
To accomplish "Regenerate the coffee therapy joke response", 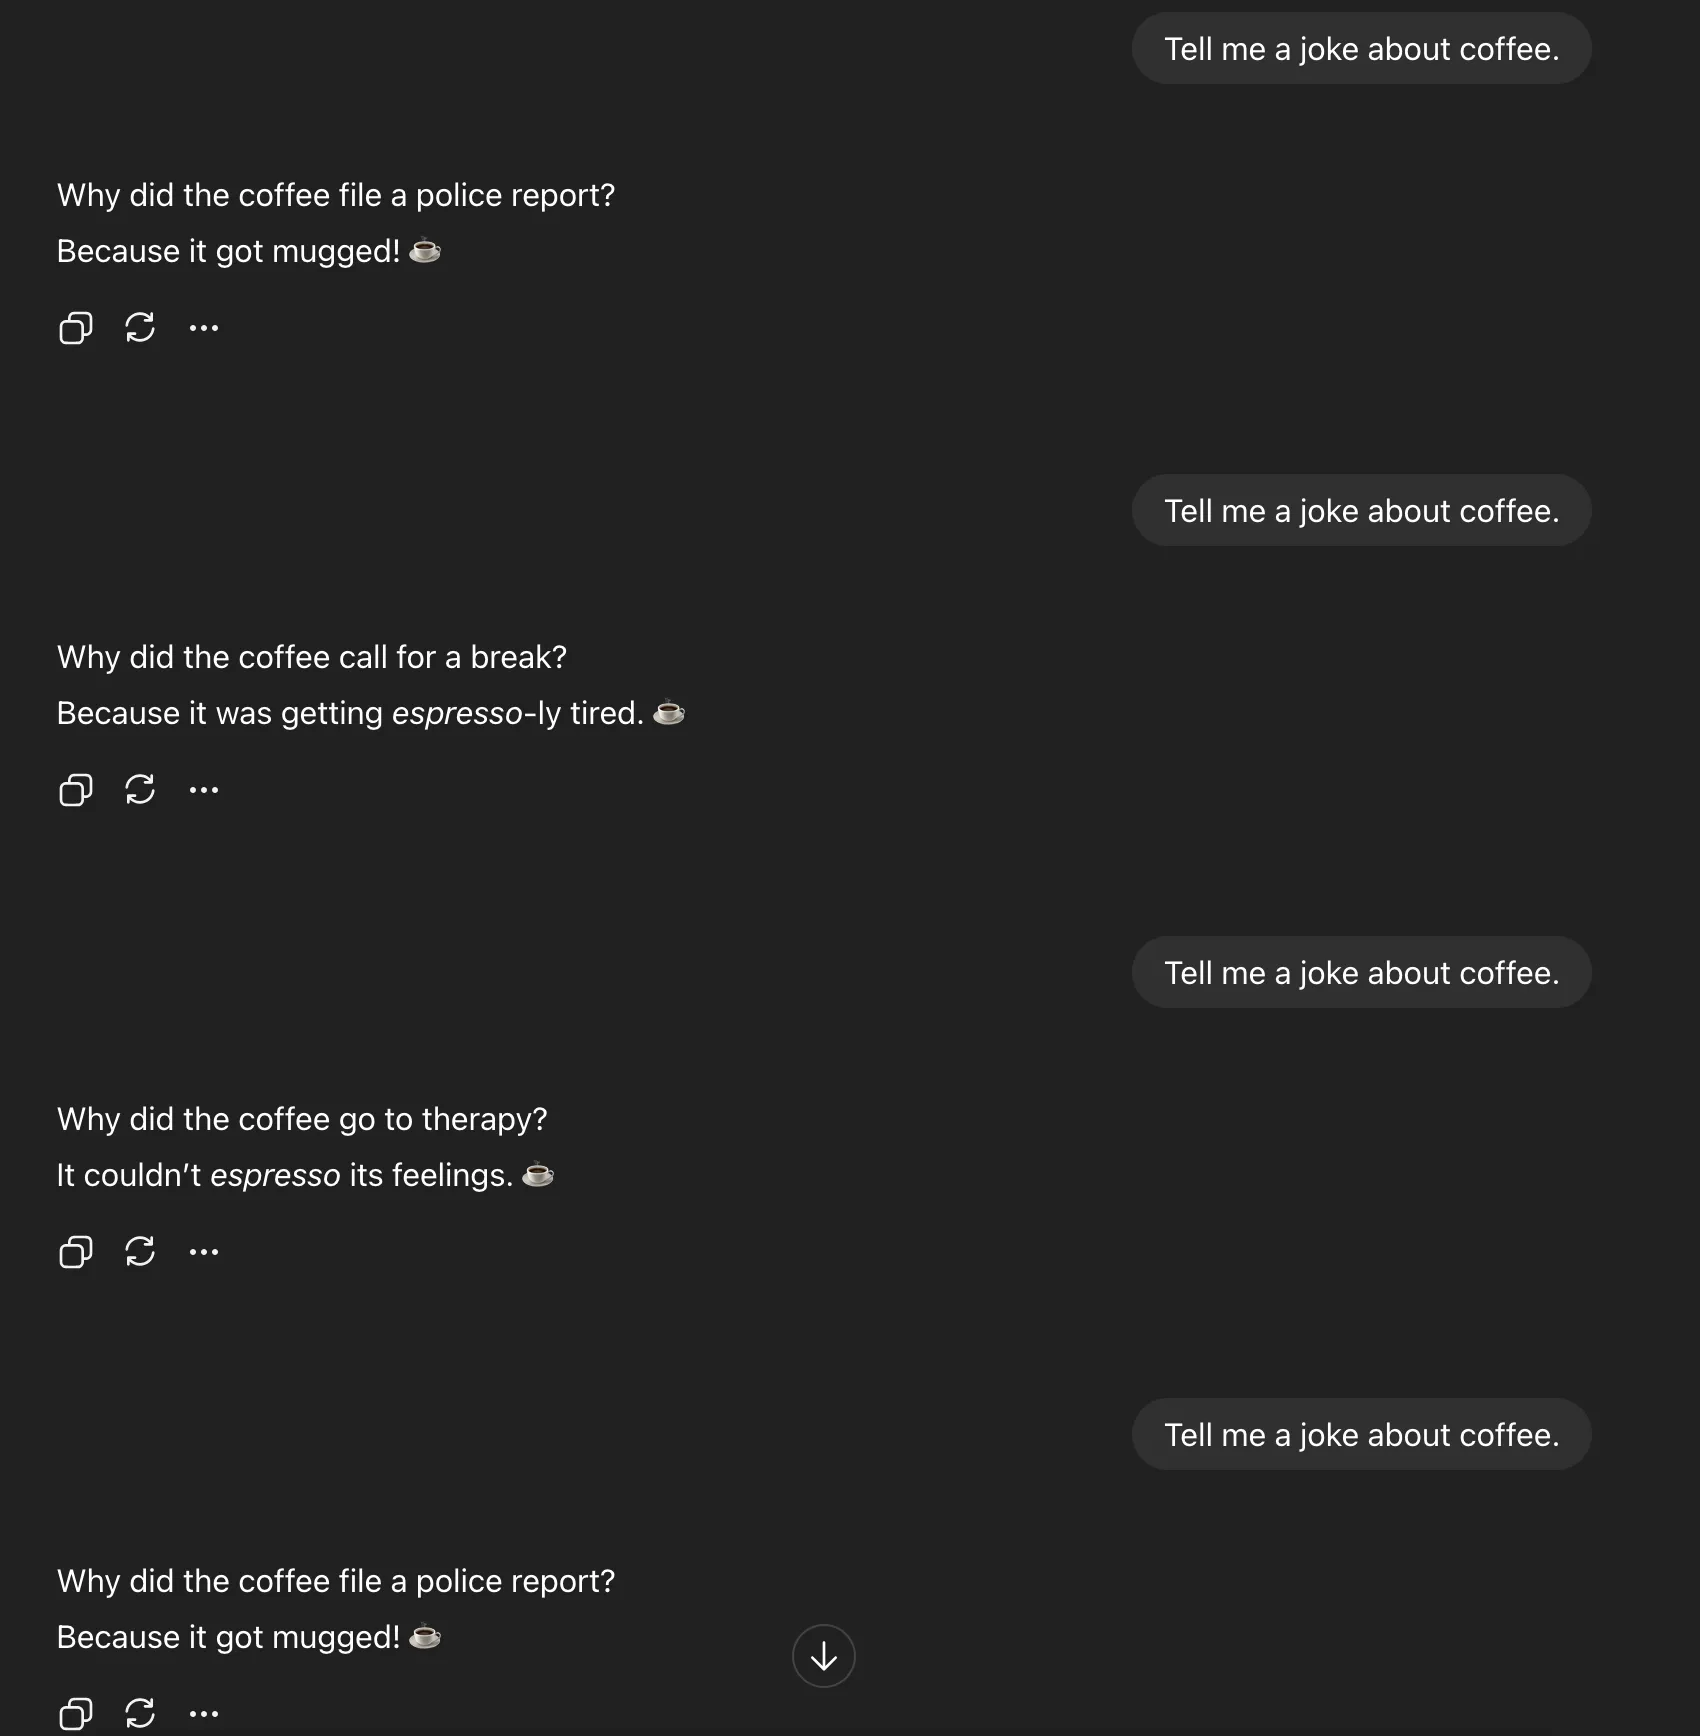I will point(140,1252).
